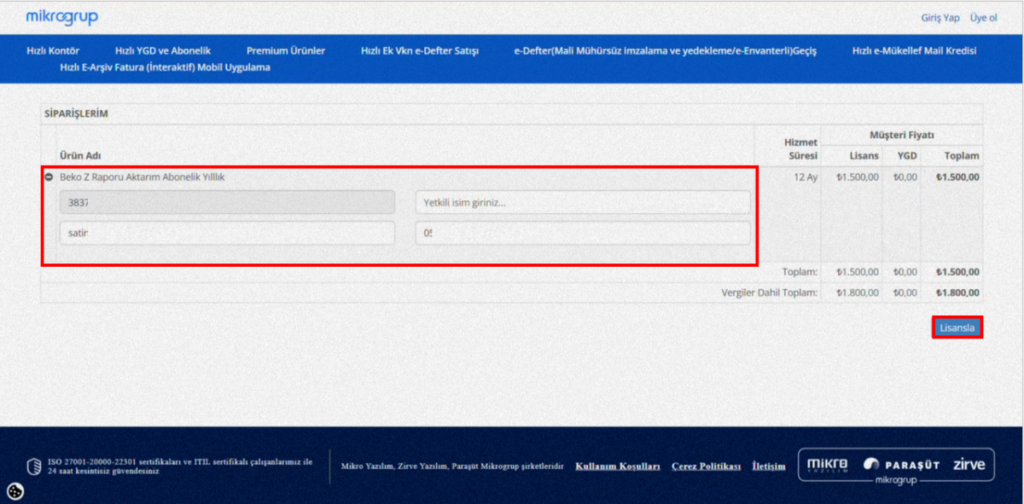The image size is (1024, 504).
Task: Click the phone field starting with 05
Action: coord(583,232)
